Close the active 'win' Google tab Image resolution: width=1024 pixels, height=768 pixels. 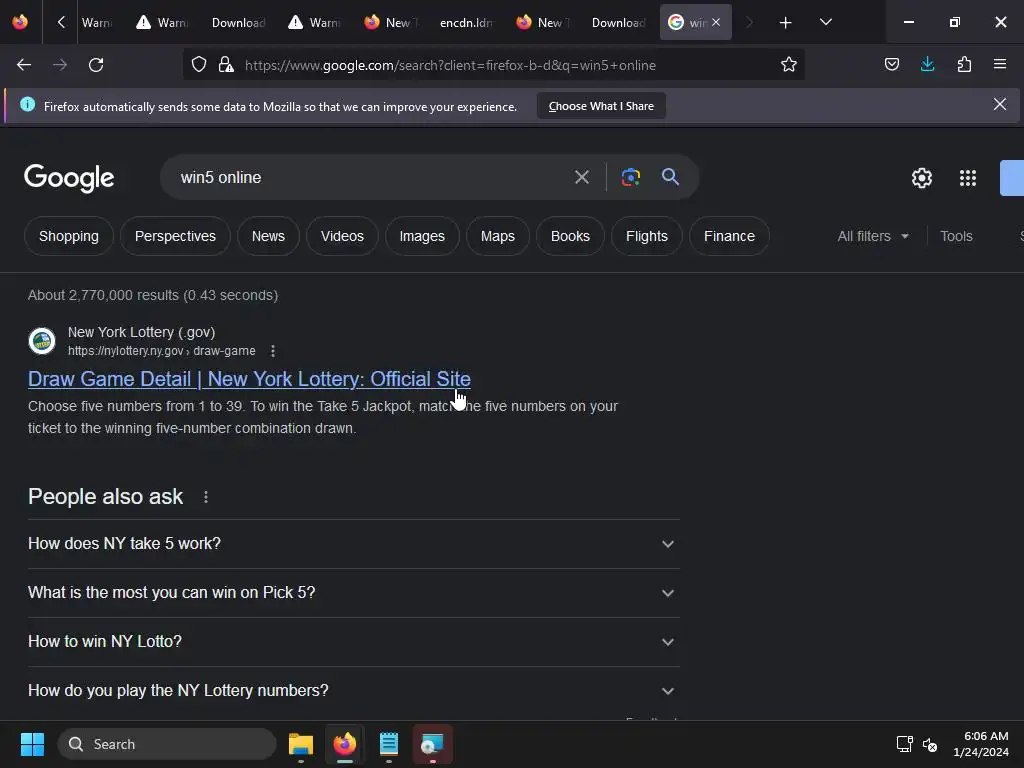(716, 22)
